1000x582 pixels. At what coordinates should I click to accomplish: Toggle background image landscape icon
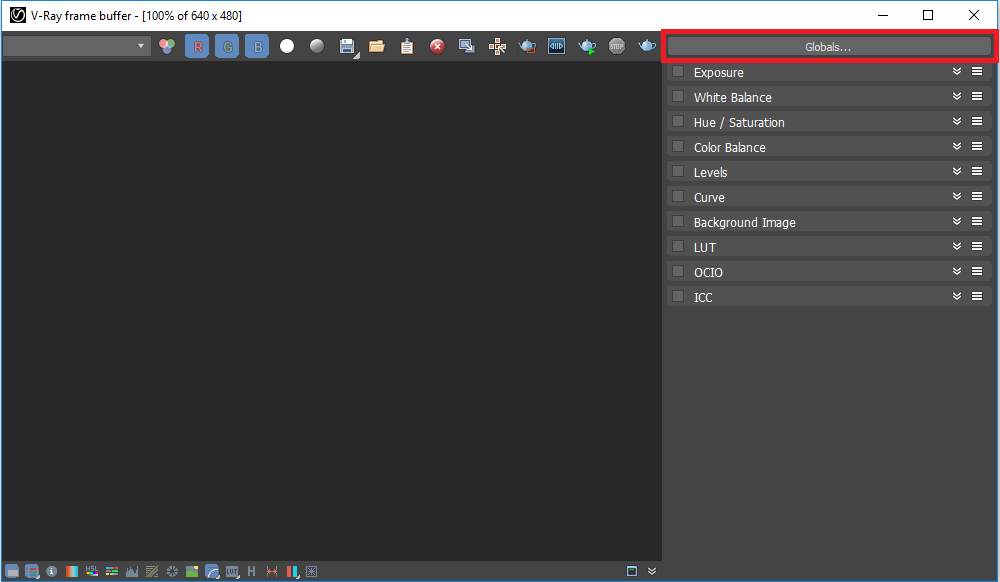click(192, 571)
